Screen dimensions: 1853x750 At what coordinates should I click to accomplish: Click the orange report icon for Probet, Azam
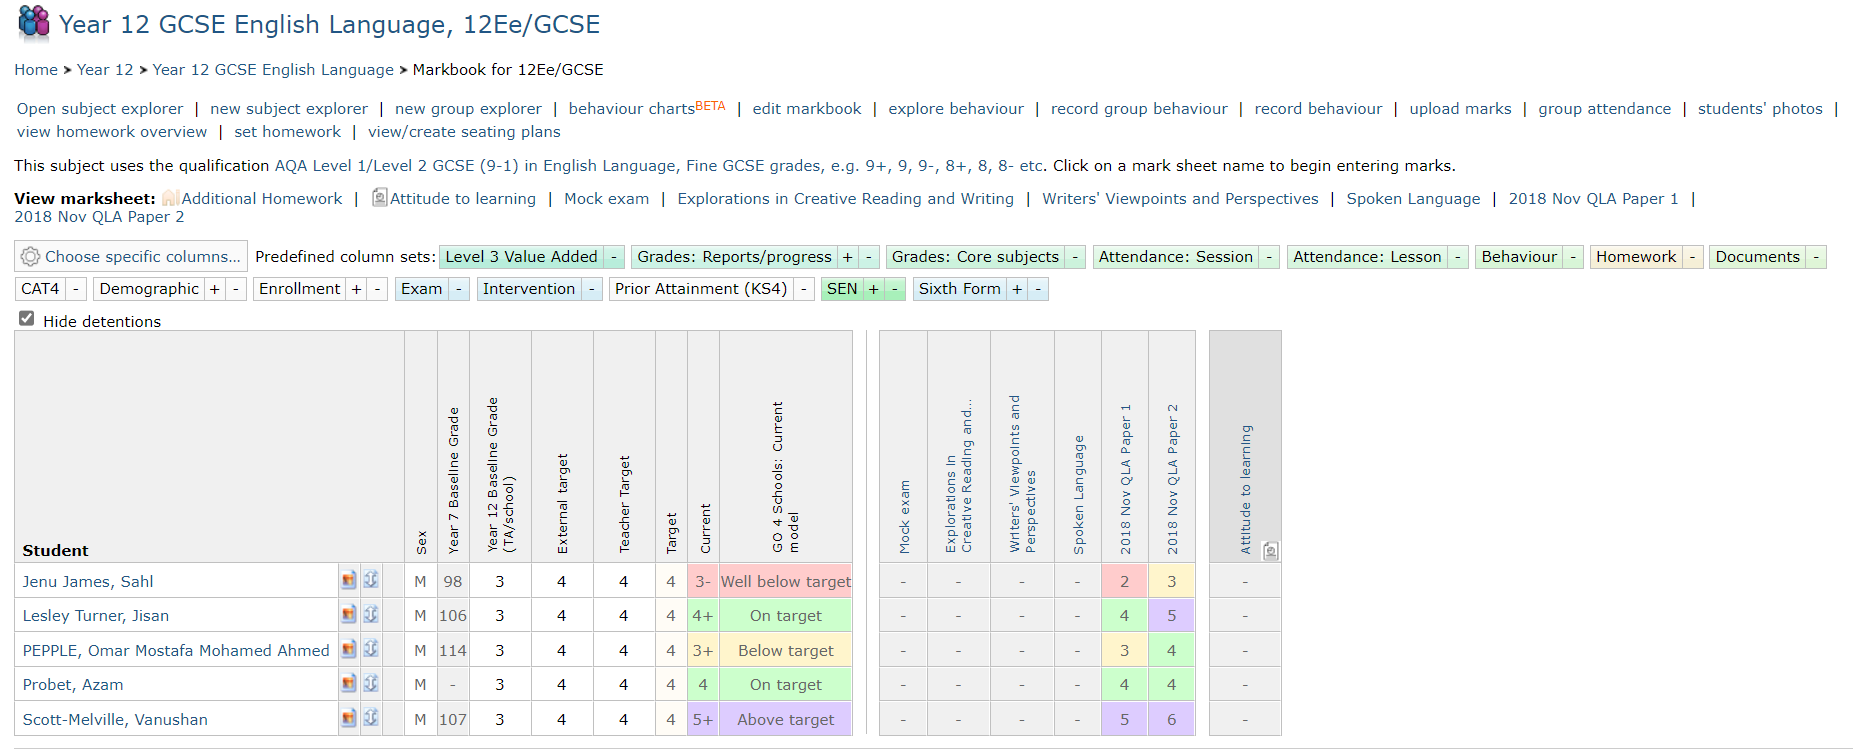[x=349, y=683]
